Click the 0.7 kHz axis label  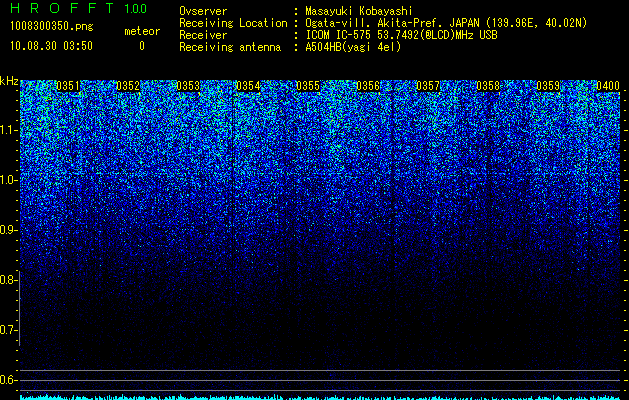pyautogui.click(x=7, y=330)
